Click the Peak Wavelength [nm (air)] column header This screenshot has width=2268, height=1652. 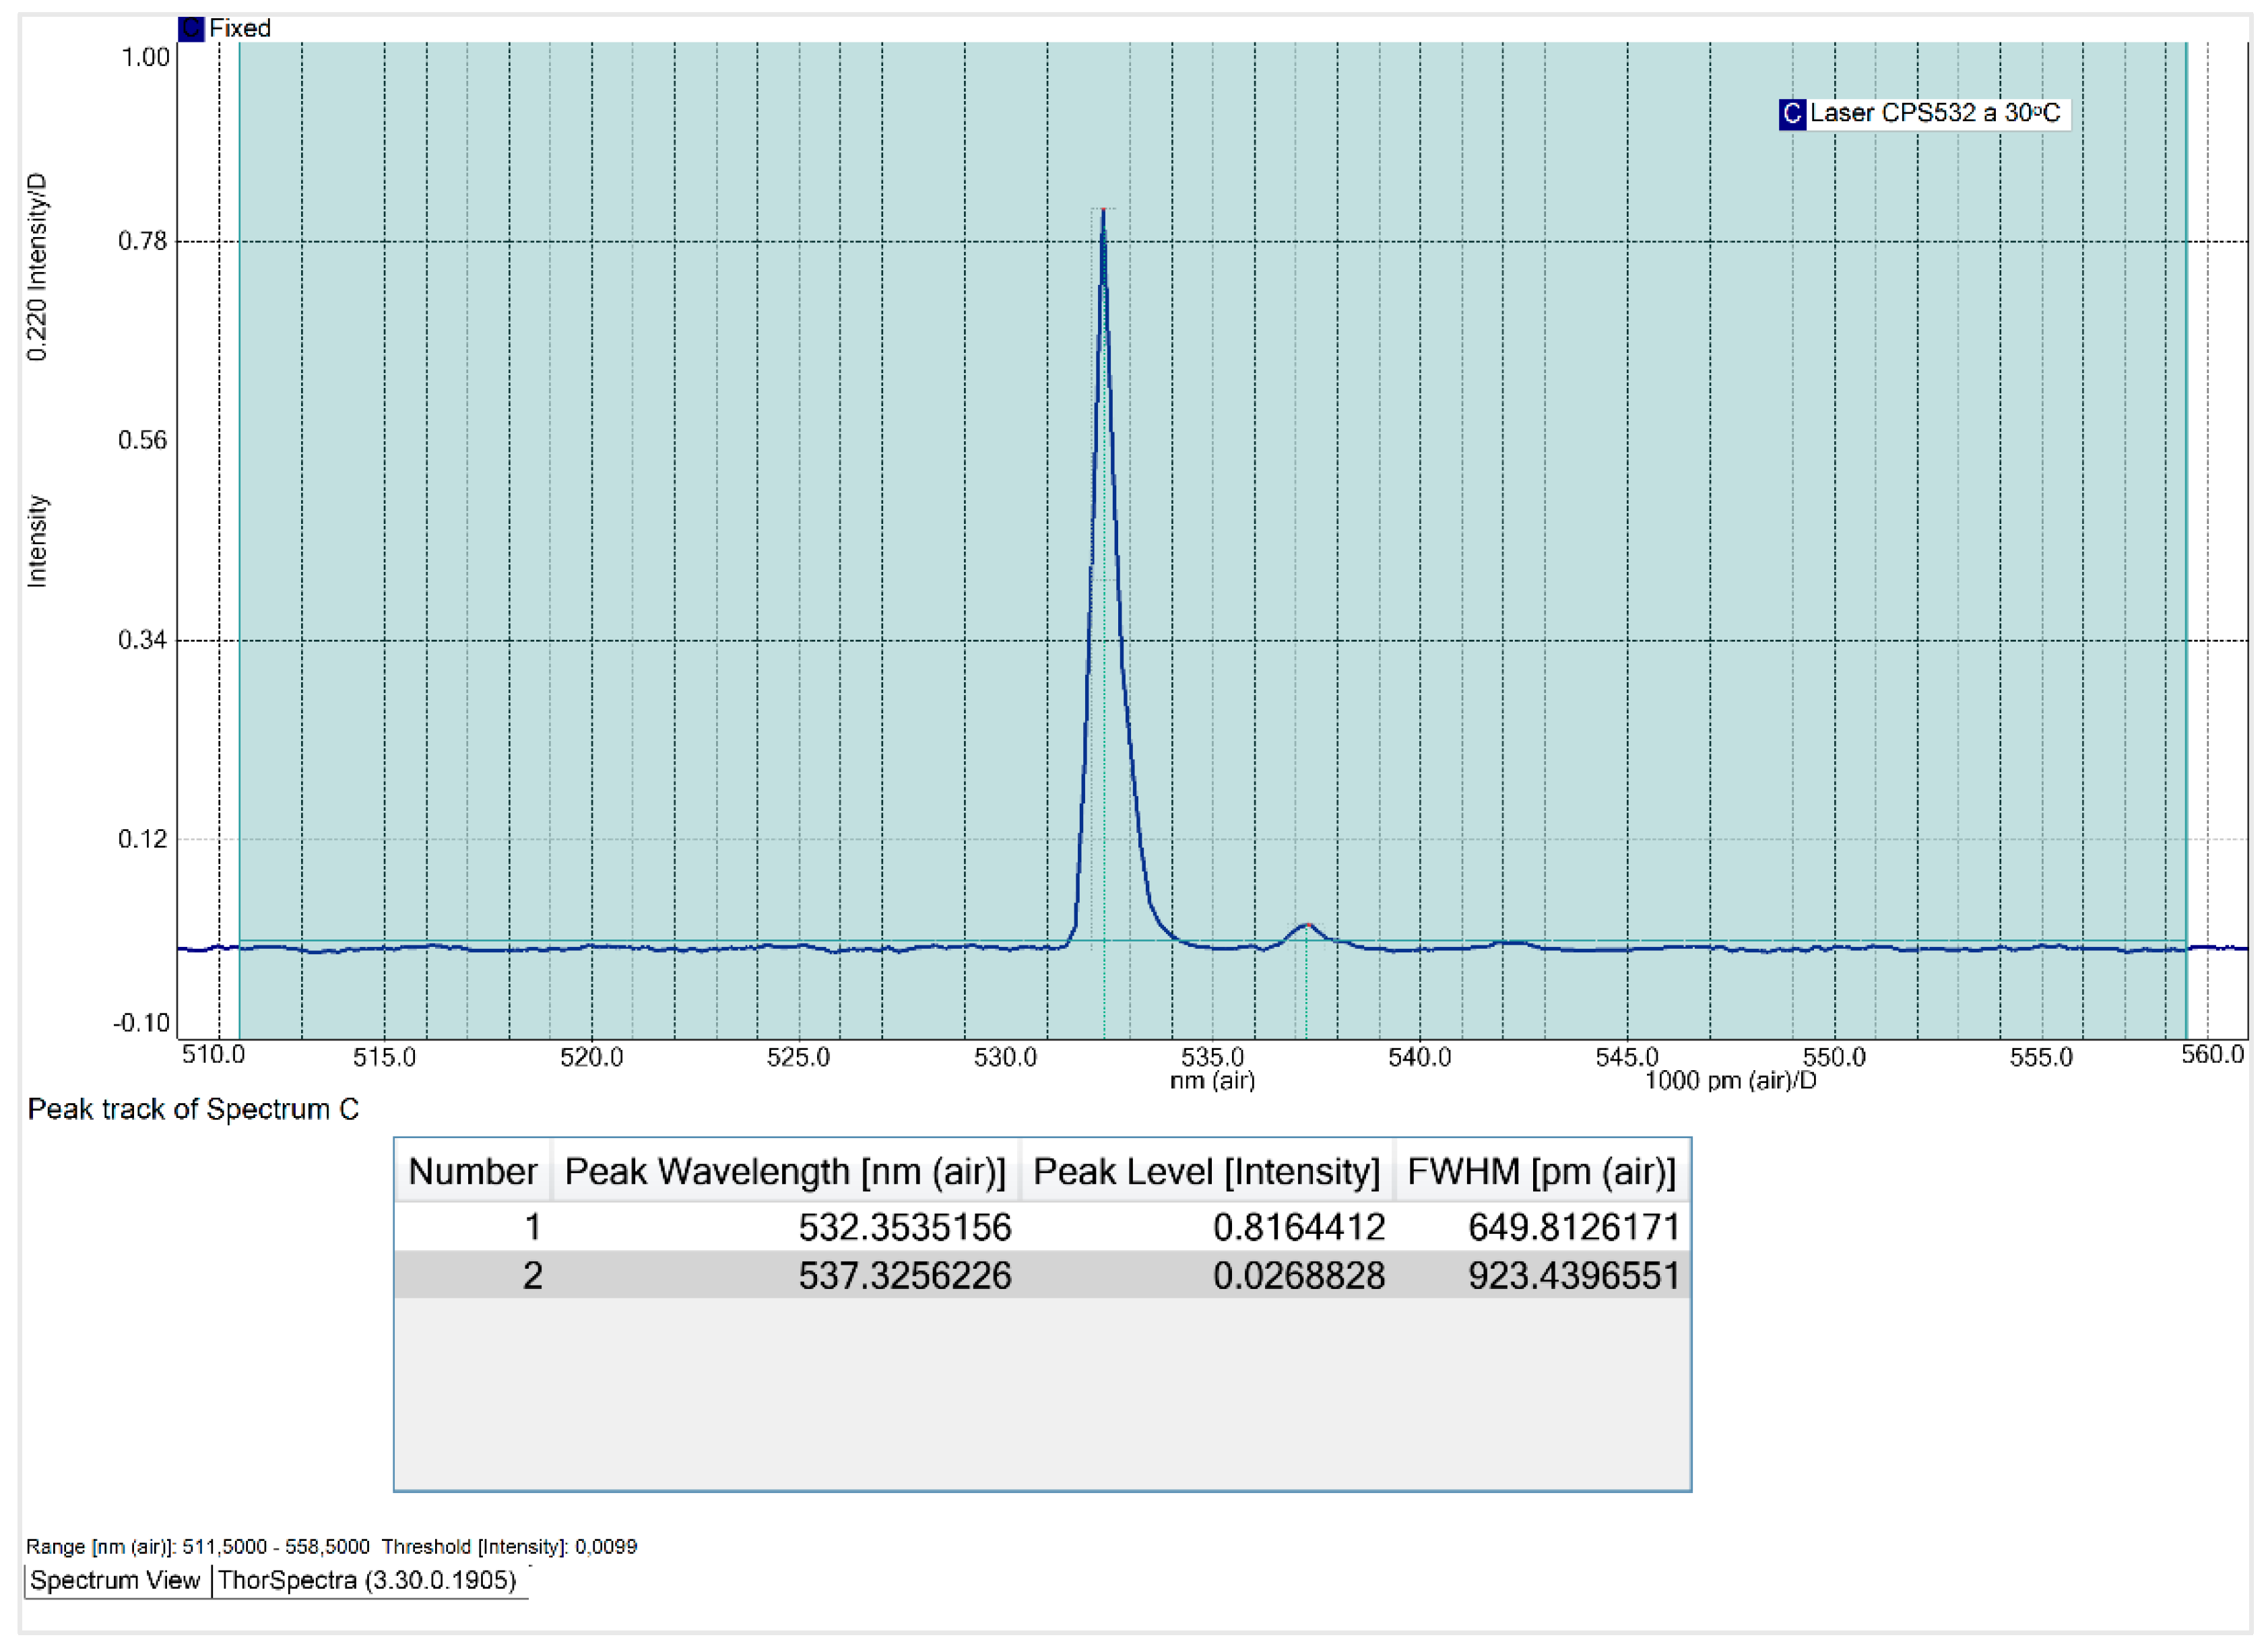[x=784, y=1171]
